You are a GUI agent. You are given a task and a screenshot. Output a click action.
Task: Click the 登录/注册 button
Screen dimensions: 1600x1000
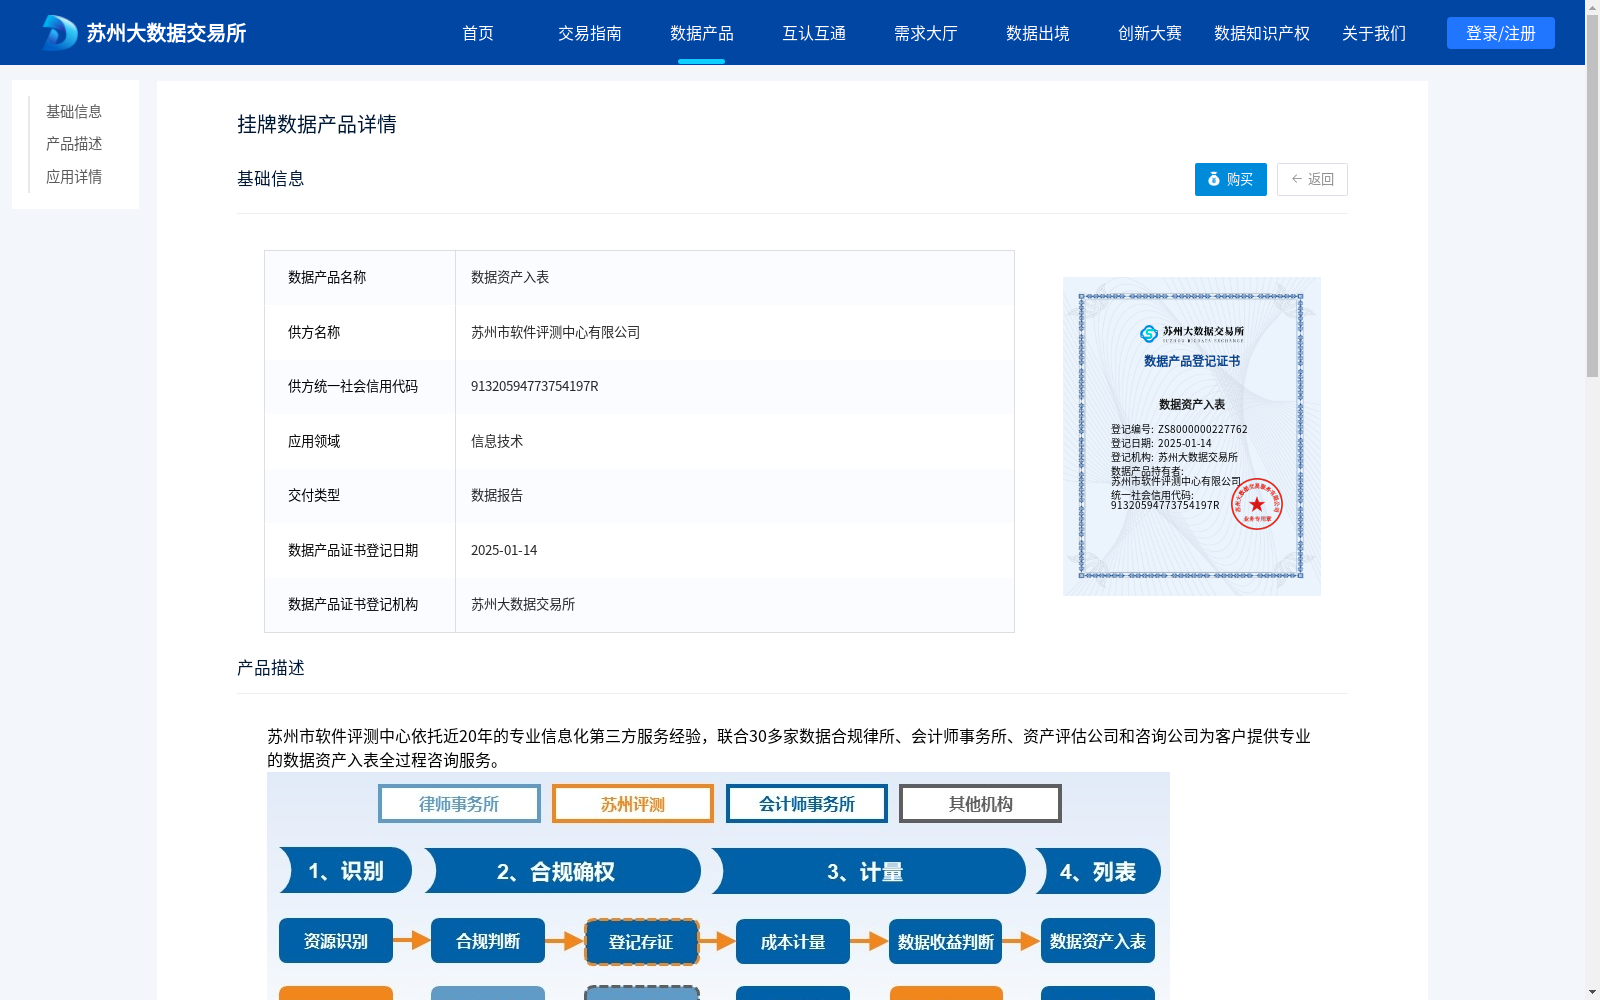click(x=1501, y=33)
